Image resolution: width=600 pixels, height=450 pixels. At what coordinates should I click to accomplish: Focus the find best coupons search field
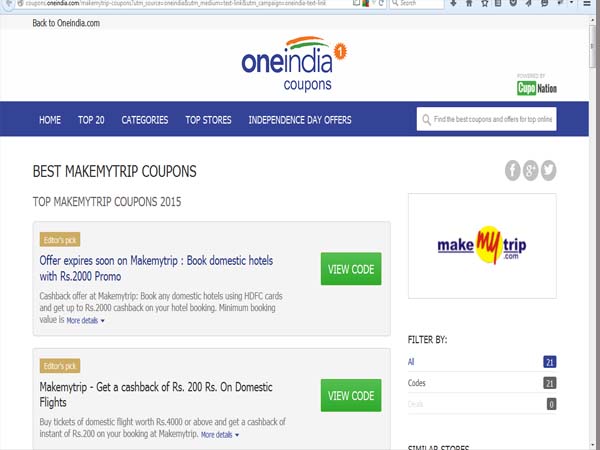(487, 119)
